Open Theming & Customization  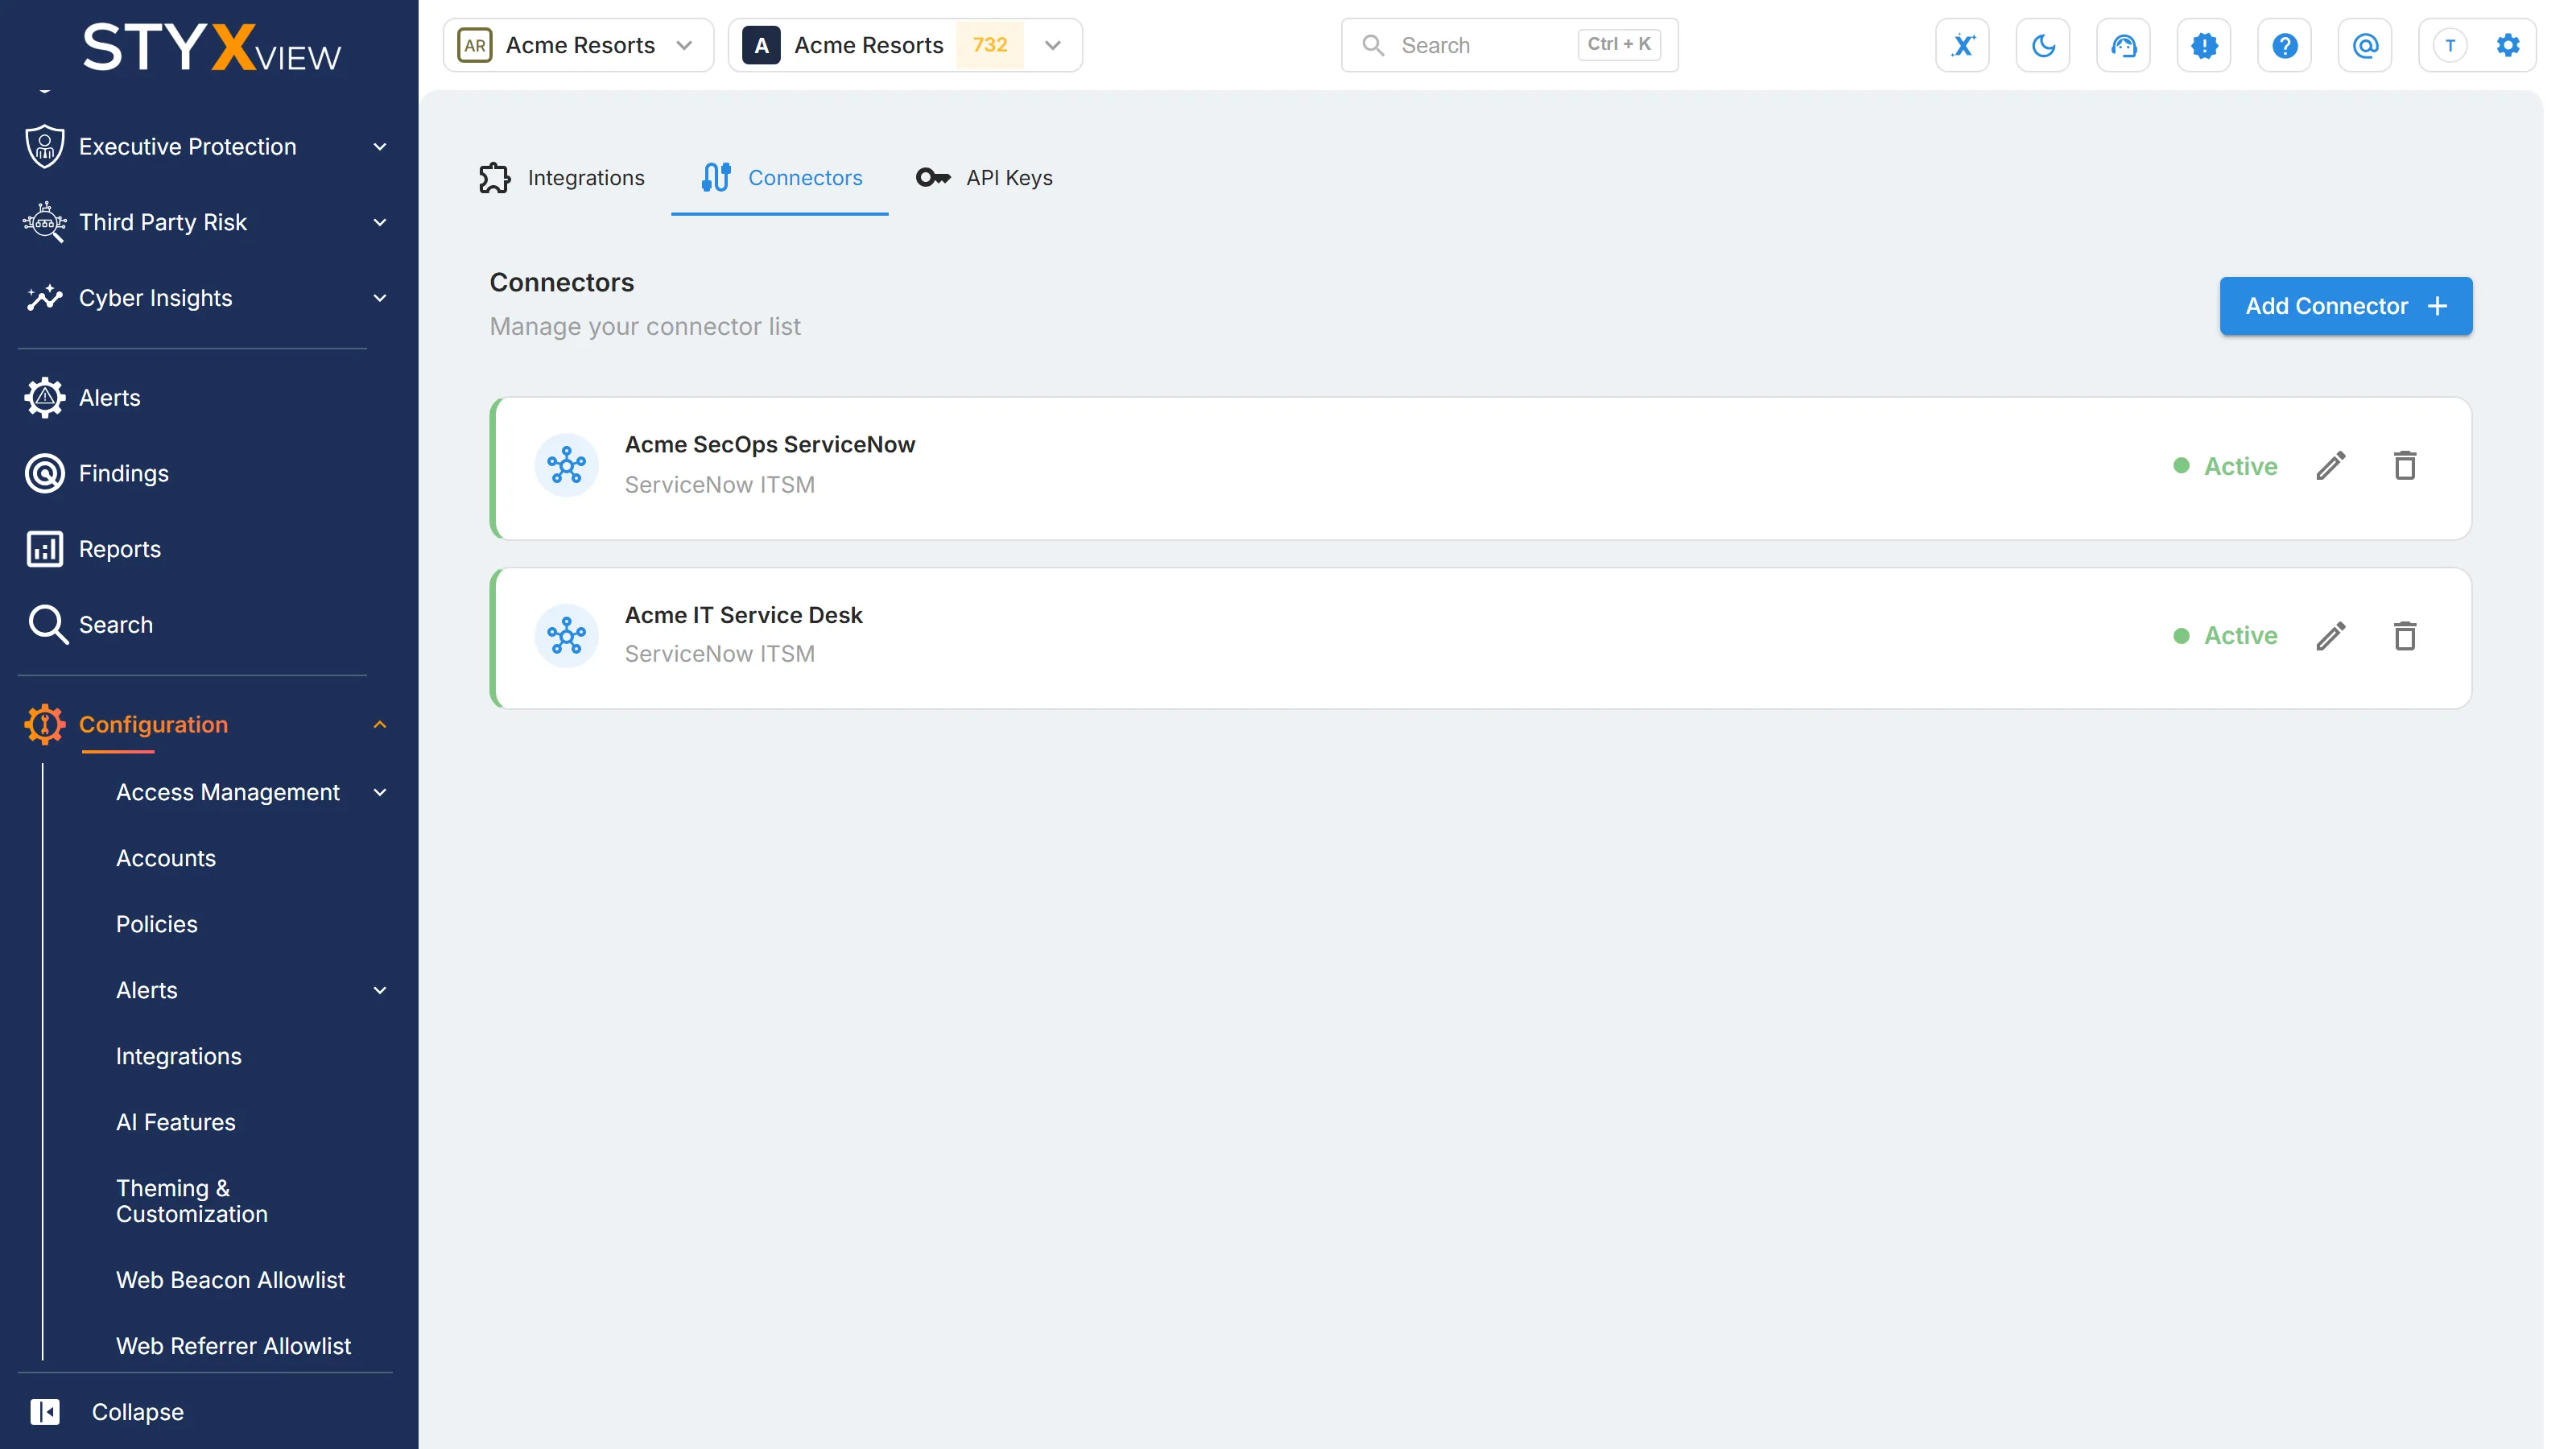[192, 1201]
